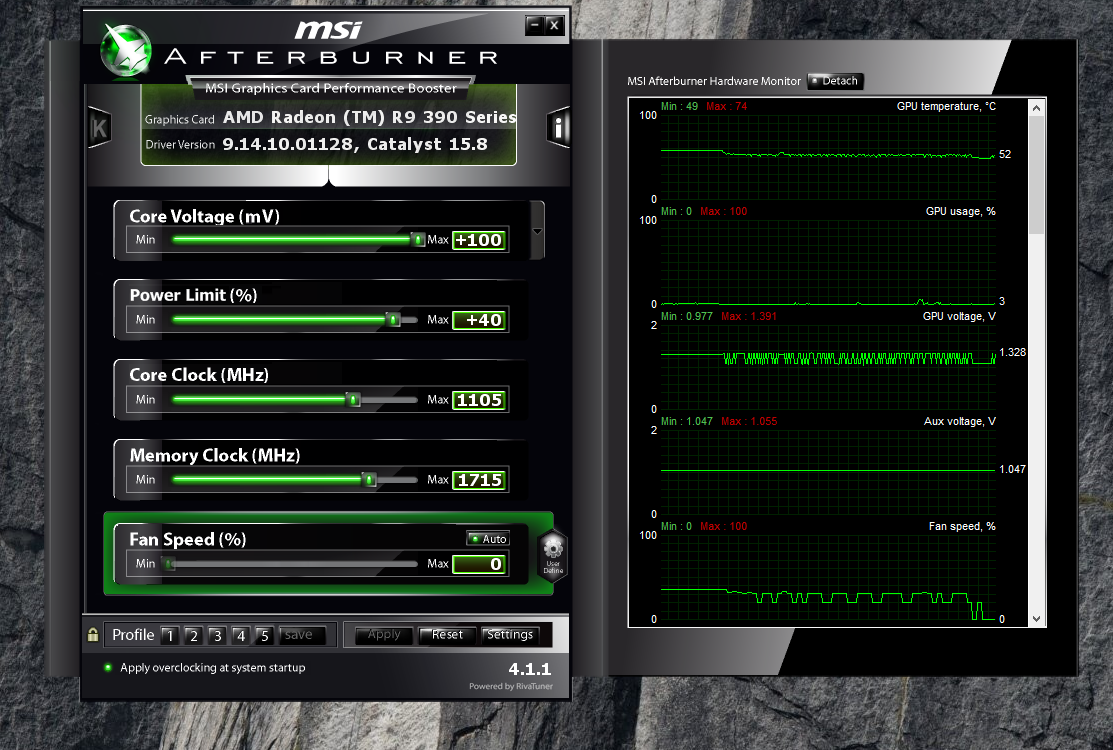Image resolution: width=1113 pixels, height=750 pixels.
Task: Click the current GPU temperature value 52
Action: click(1005, 155)
